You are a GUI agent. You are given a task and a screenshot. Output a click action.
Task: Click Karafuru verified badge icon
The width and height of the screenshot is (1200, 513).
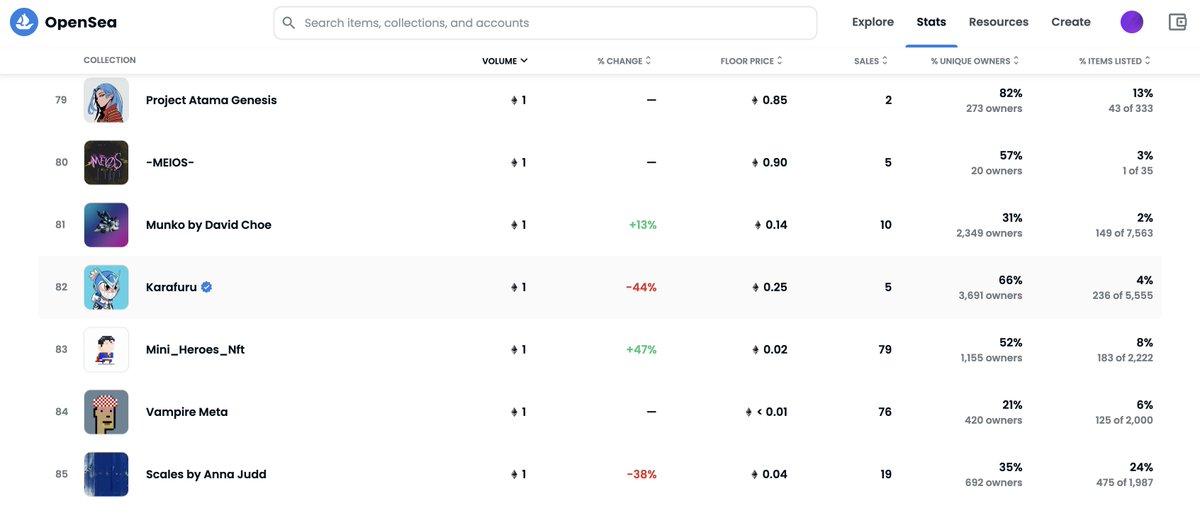tap(206, 287)
